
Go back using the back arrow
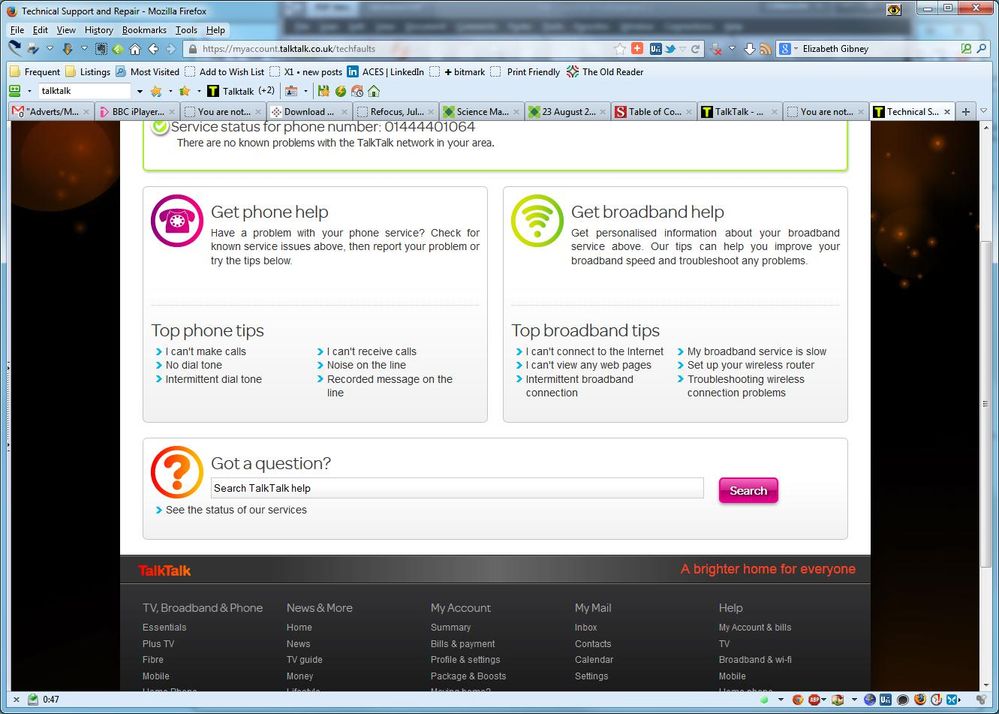coord(153,48)
